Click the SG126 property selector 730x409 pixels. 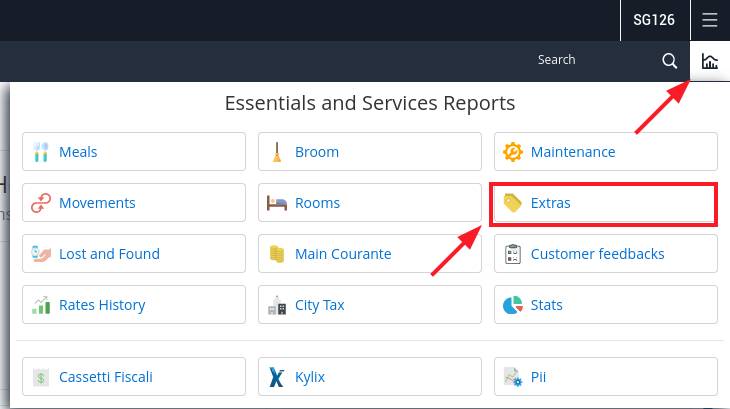[x=654, y=20]
